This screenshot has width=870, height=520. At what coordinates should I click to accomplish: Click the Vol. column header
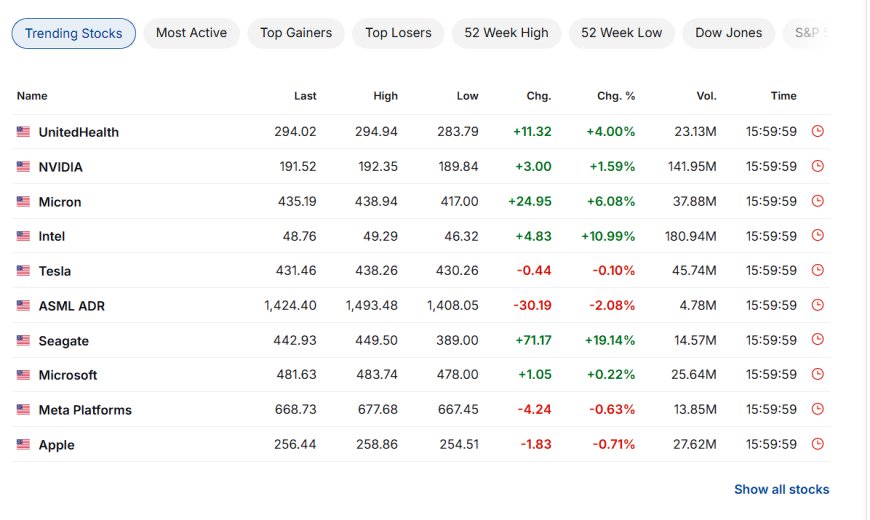pos(706,96)
